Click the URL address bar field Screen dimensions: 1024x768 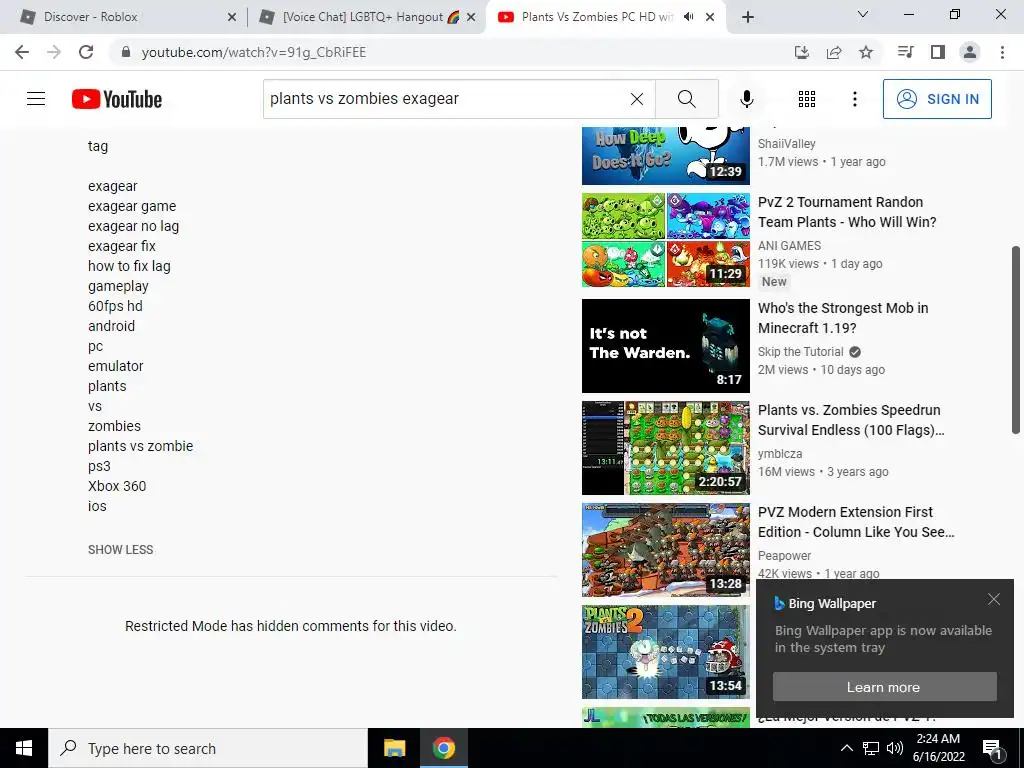tap(451, 52)
